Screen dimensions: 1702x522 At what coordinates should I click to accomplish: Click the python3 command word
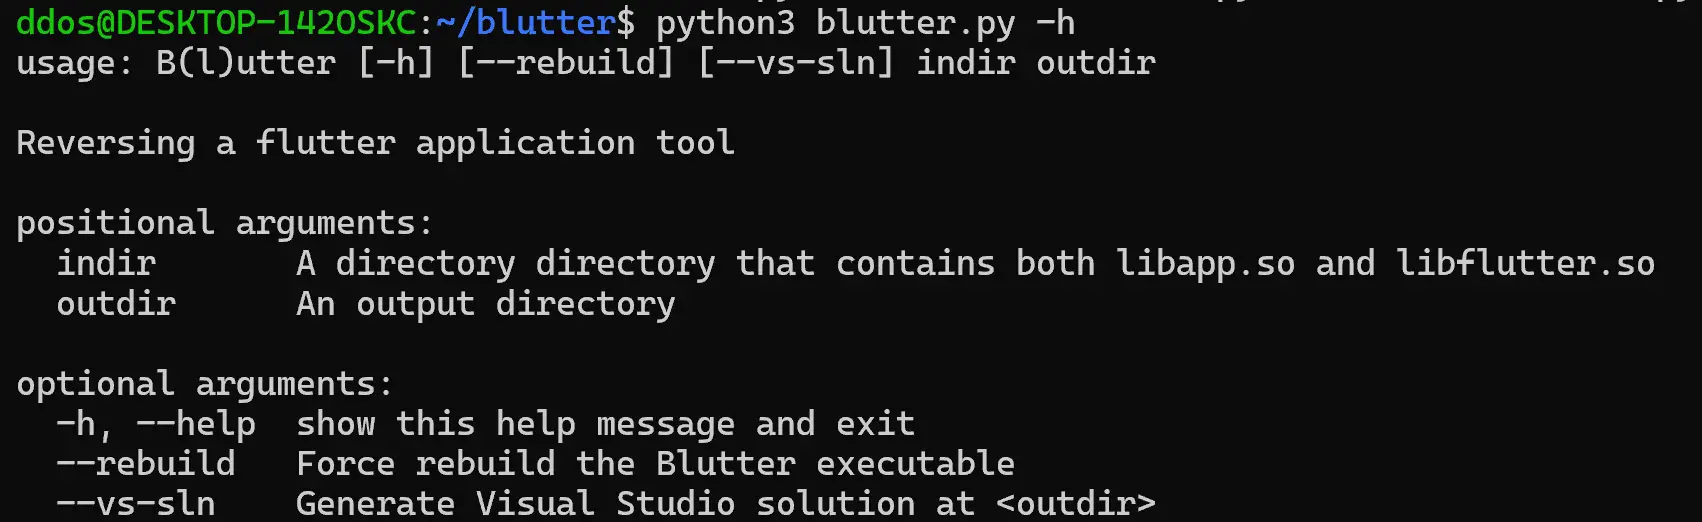[x=726, y=24]
